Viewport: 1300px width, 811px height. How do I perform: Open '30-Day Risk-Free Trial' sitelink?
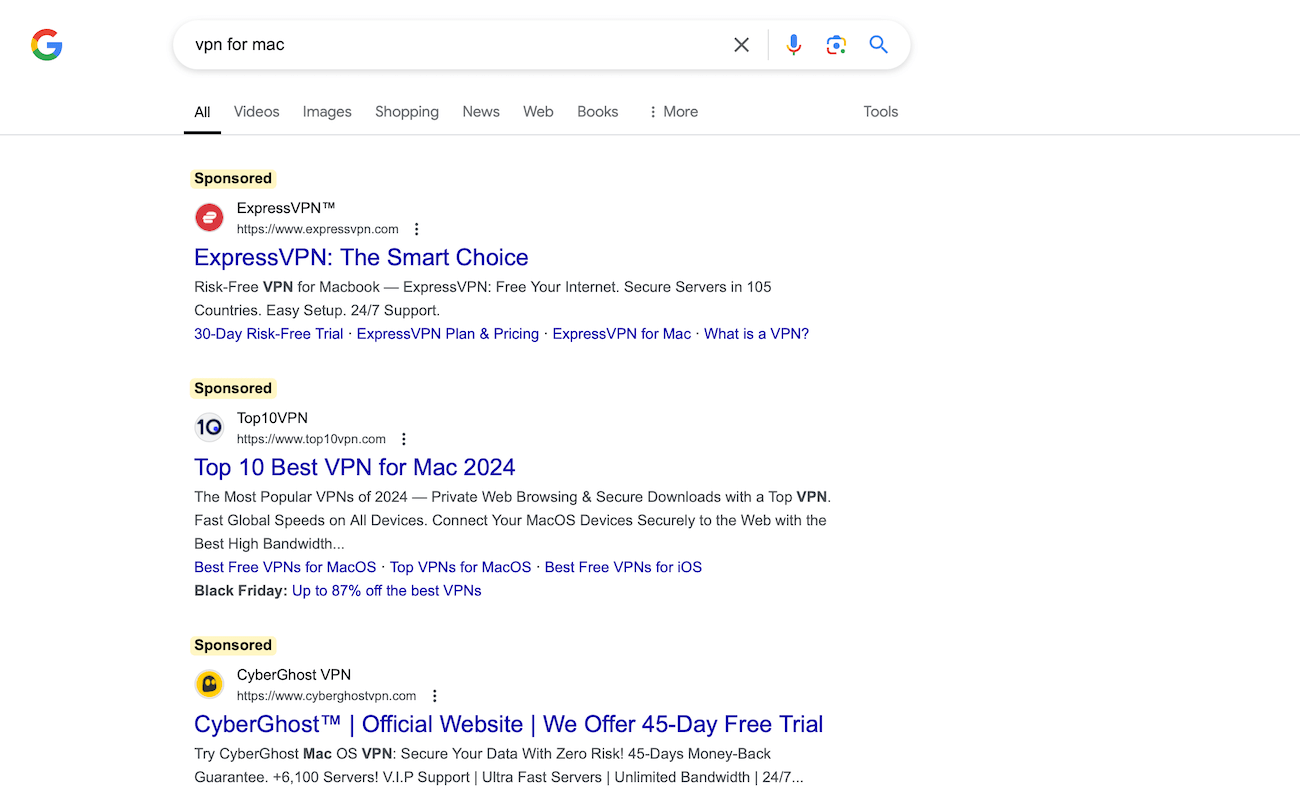click(x=269, y=334)
